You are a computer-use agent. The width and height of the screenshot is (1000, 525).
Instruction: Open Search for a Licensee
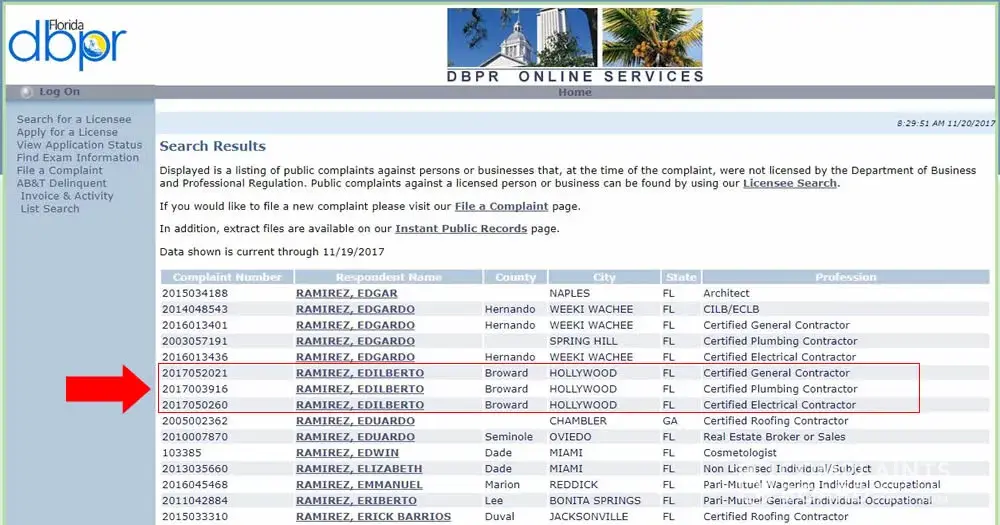[x=74, y=119]
